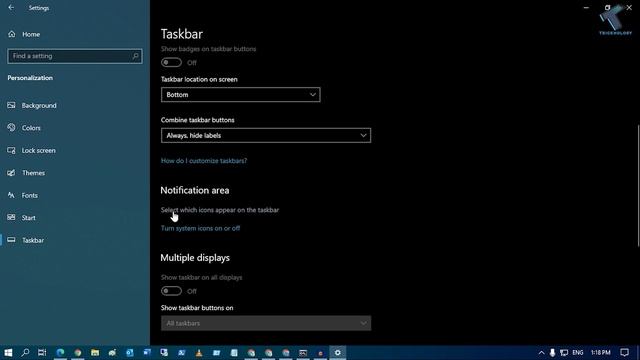Open the Action Center notifications icon

pyautogui.click(x=624, y=353)
